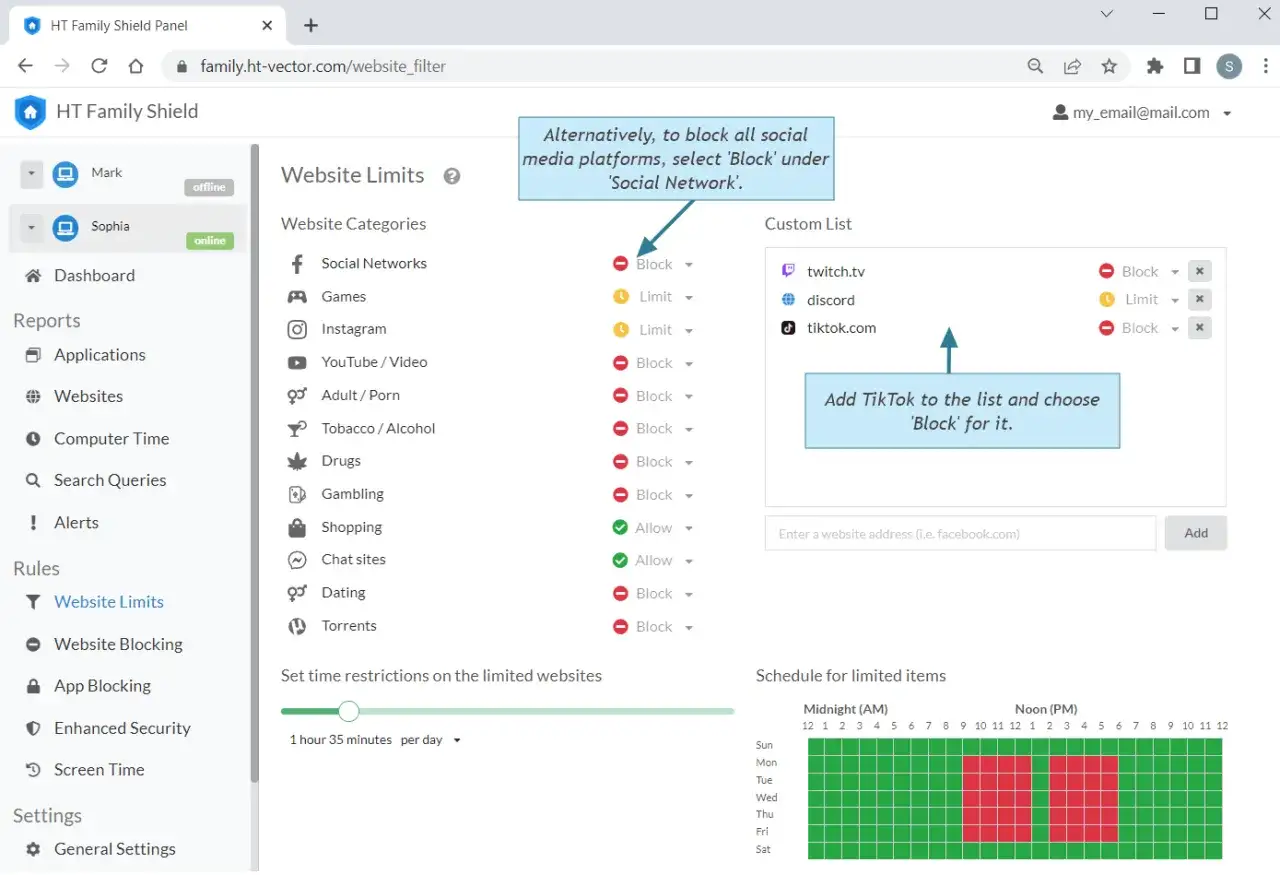
Task: Open the tiktok.com Block dropdown
Action: [x=1139, y=327]
